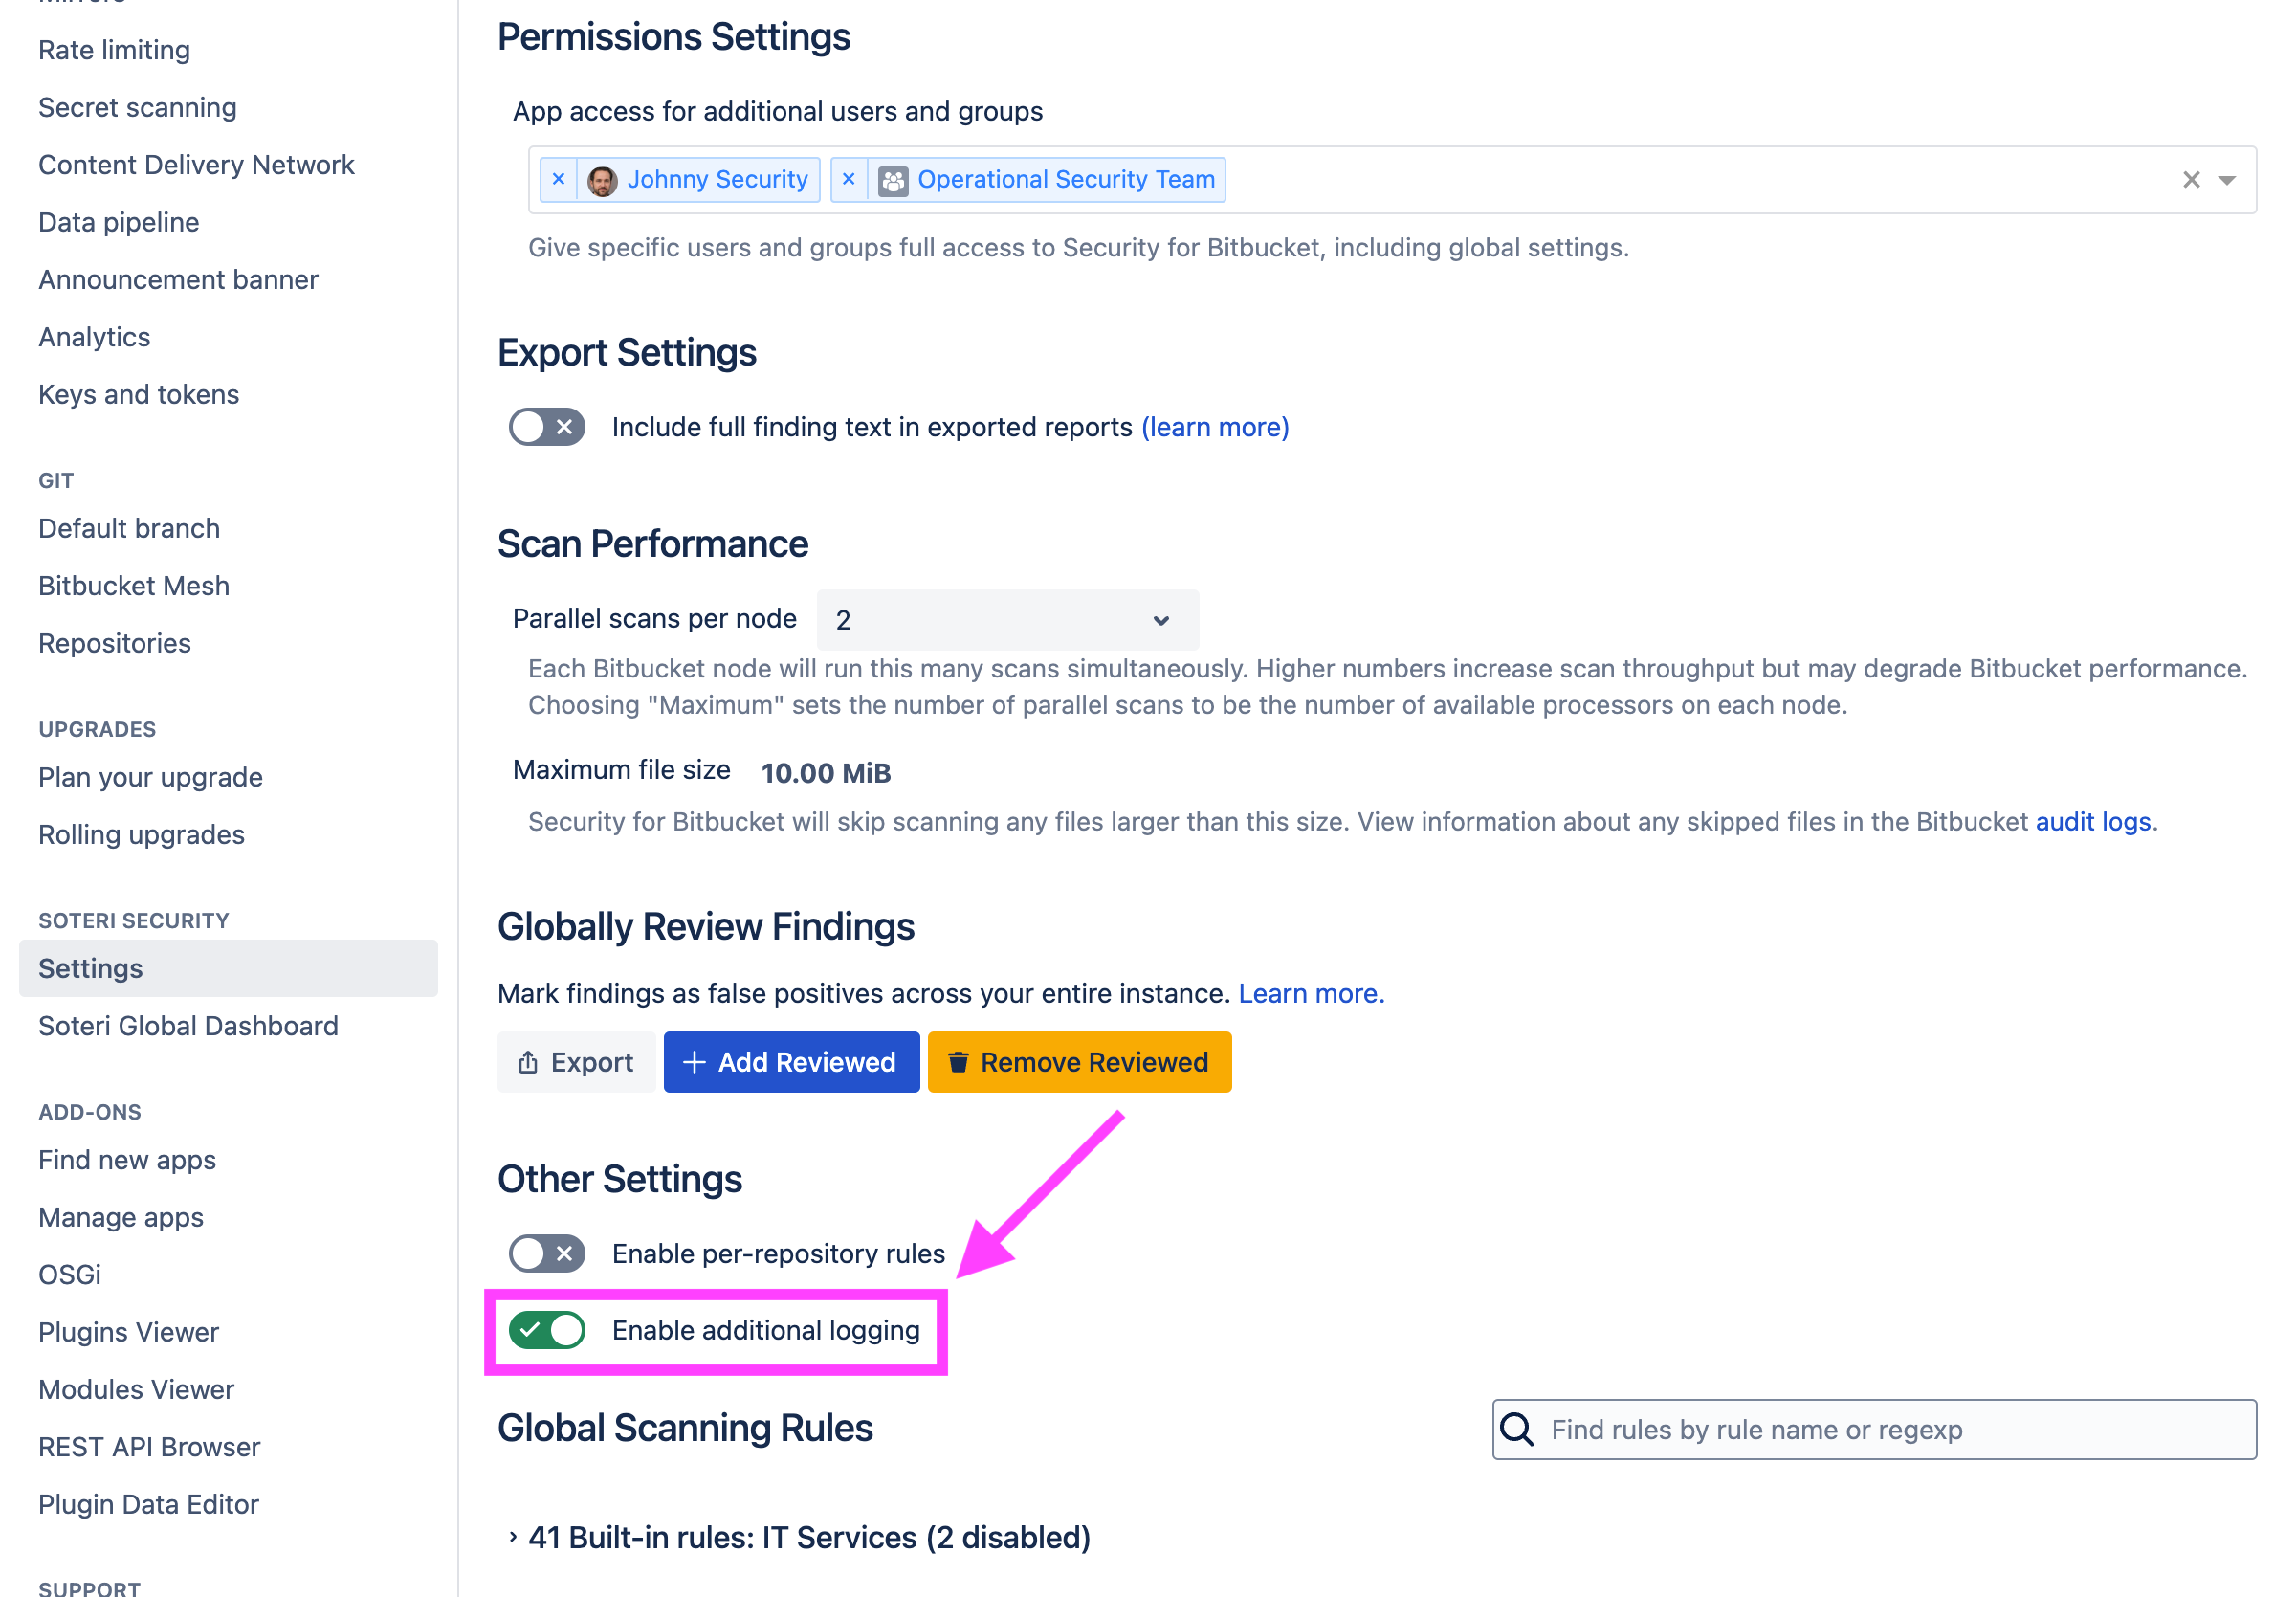Remove Johnny Security from app access
2296x1597 pixels.
[558, 179]
